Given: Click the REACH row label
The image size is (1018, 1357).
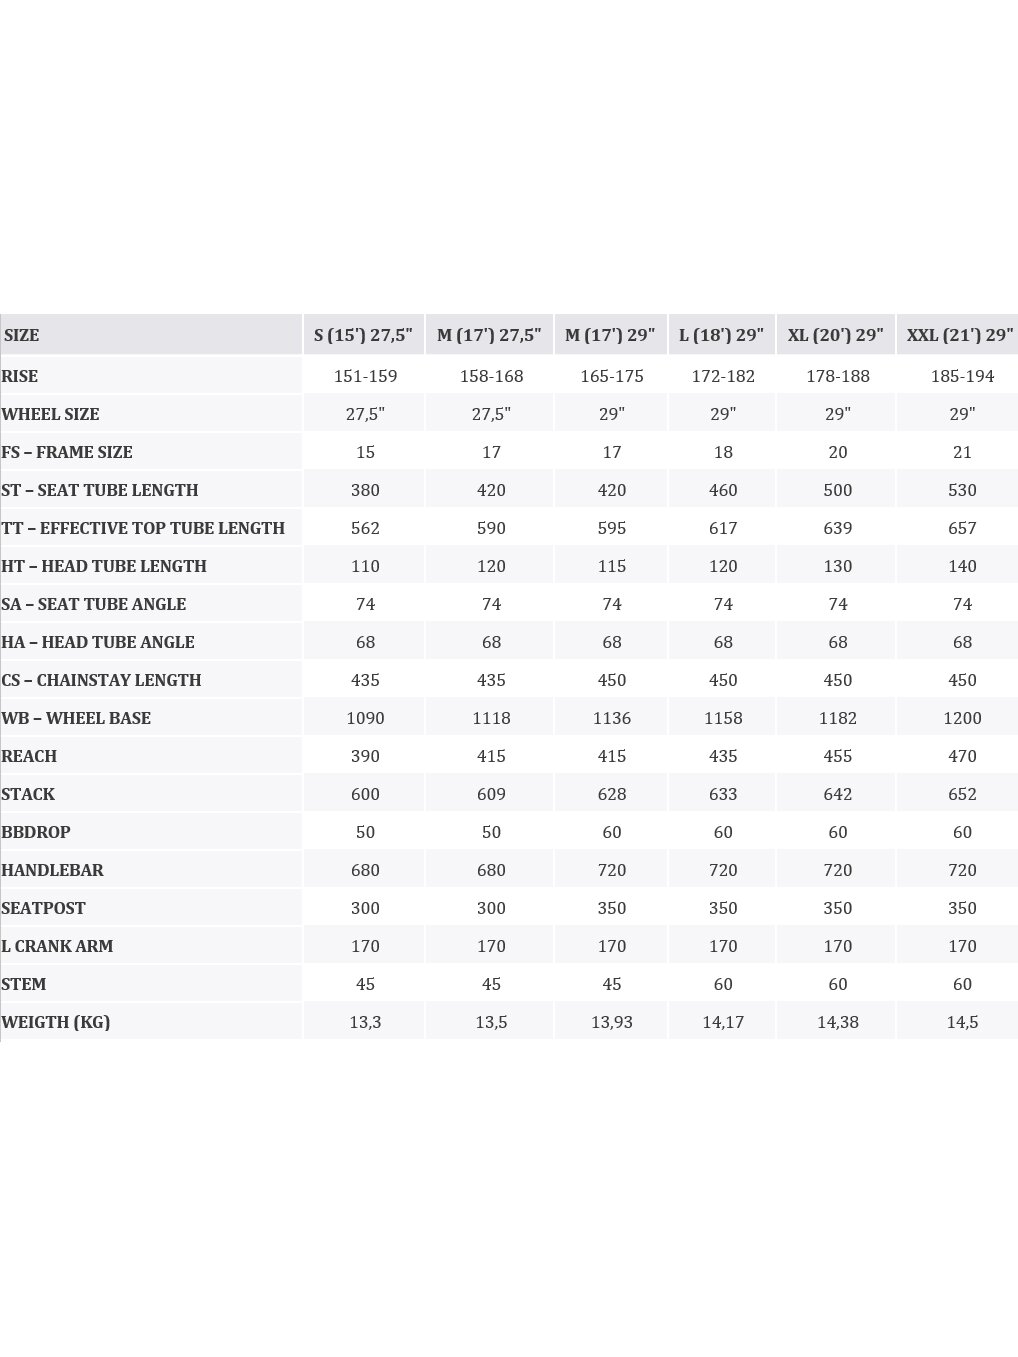Looking at the screenshot, I should click(x=29, y=756).
